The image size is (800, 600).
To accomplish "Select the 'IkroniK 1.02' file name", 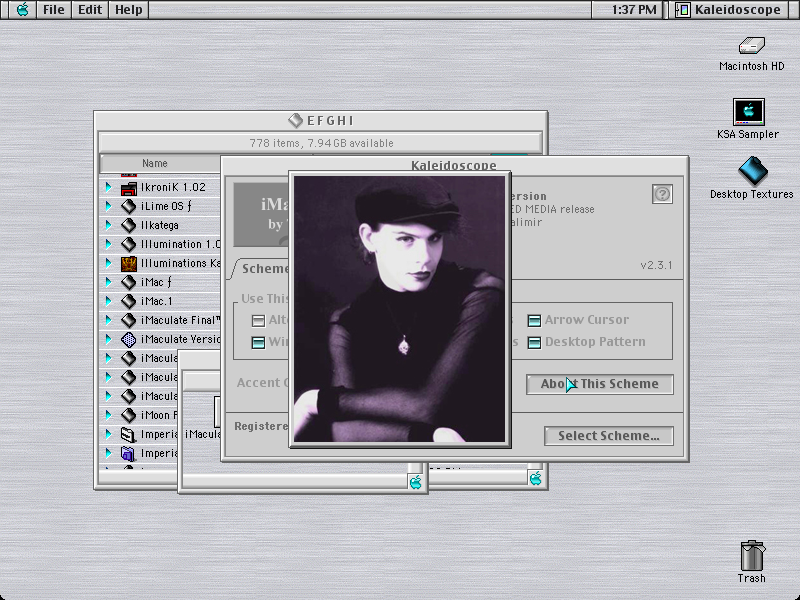I will point(173,187).
